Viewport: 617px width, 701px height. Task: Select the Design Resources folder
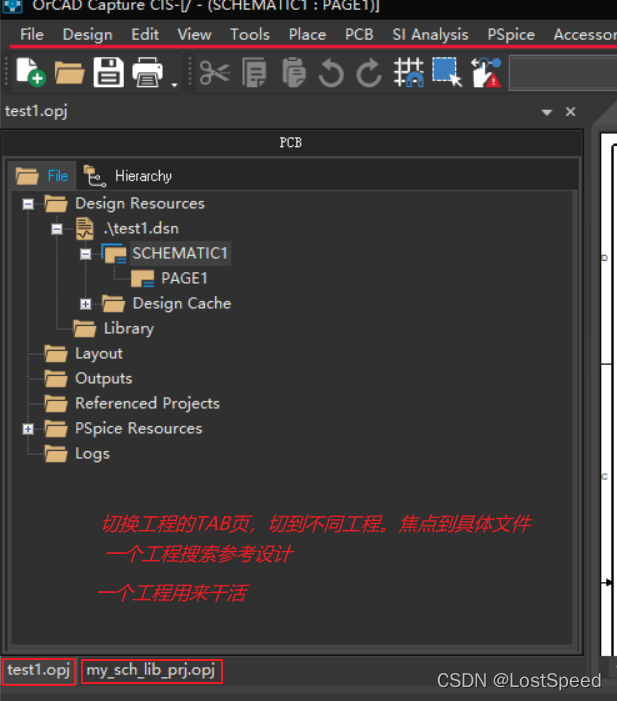click(140, 203)
